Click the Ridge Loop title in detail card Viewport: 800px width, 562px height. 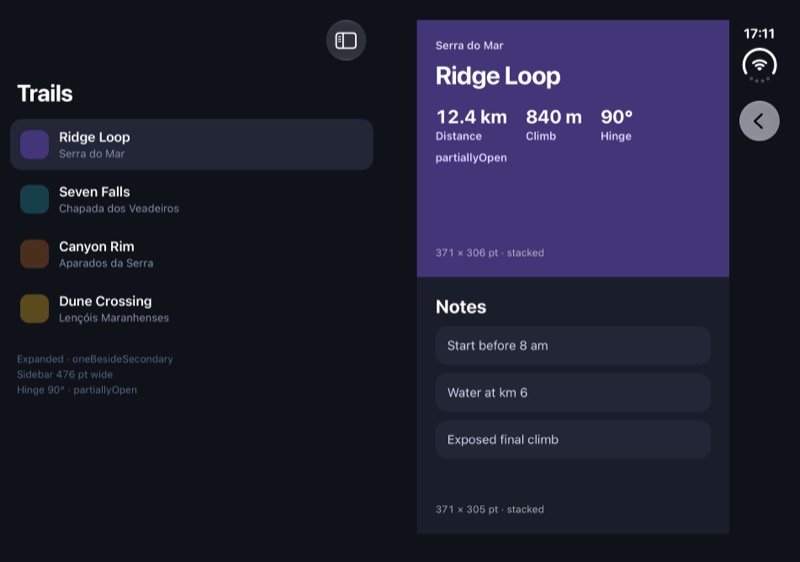coord(498,76)
